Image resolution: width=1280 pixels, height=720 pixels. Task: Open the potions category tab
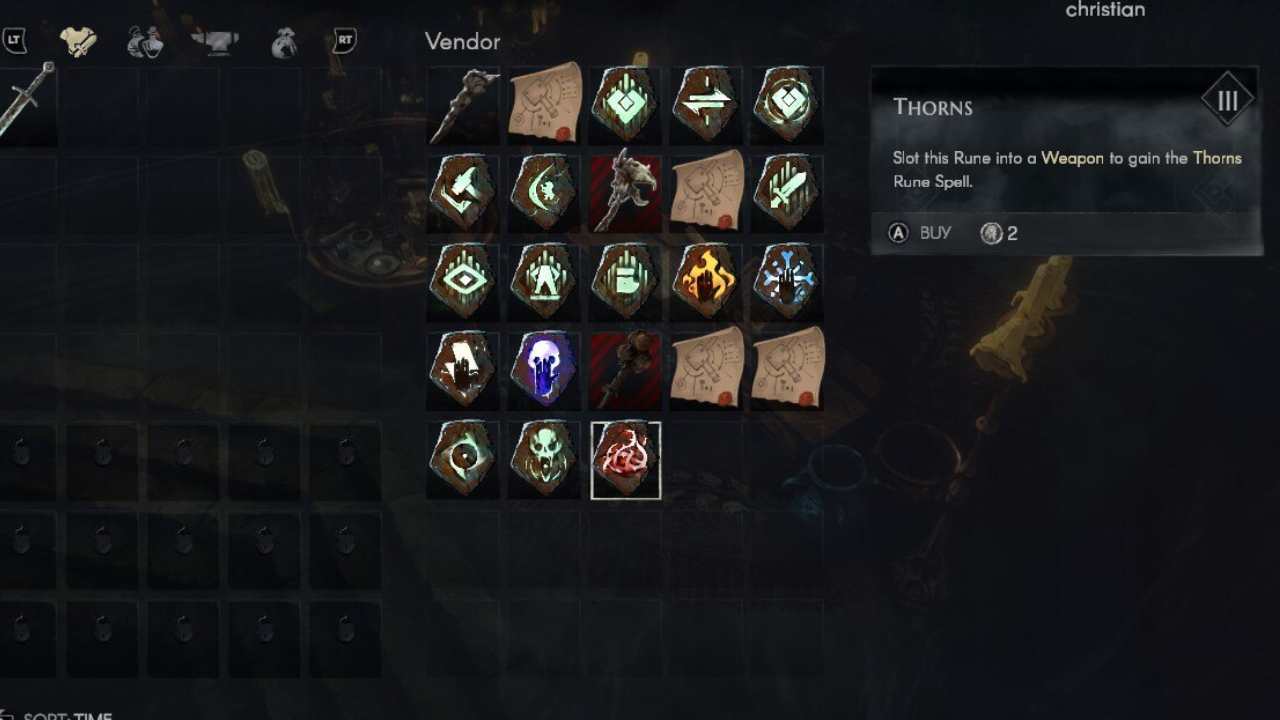click(145, 42)
